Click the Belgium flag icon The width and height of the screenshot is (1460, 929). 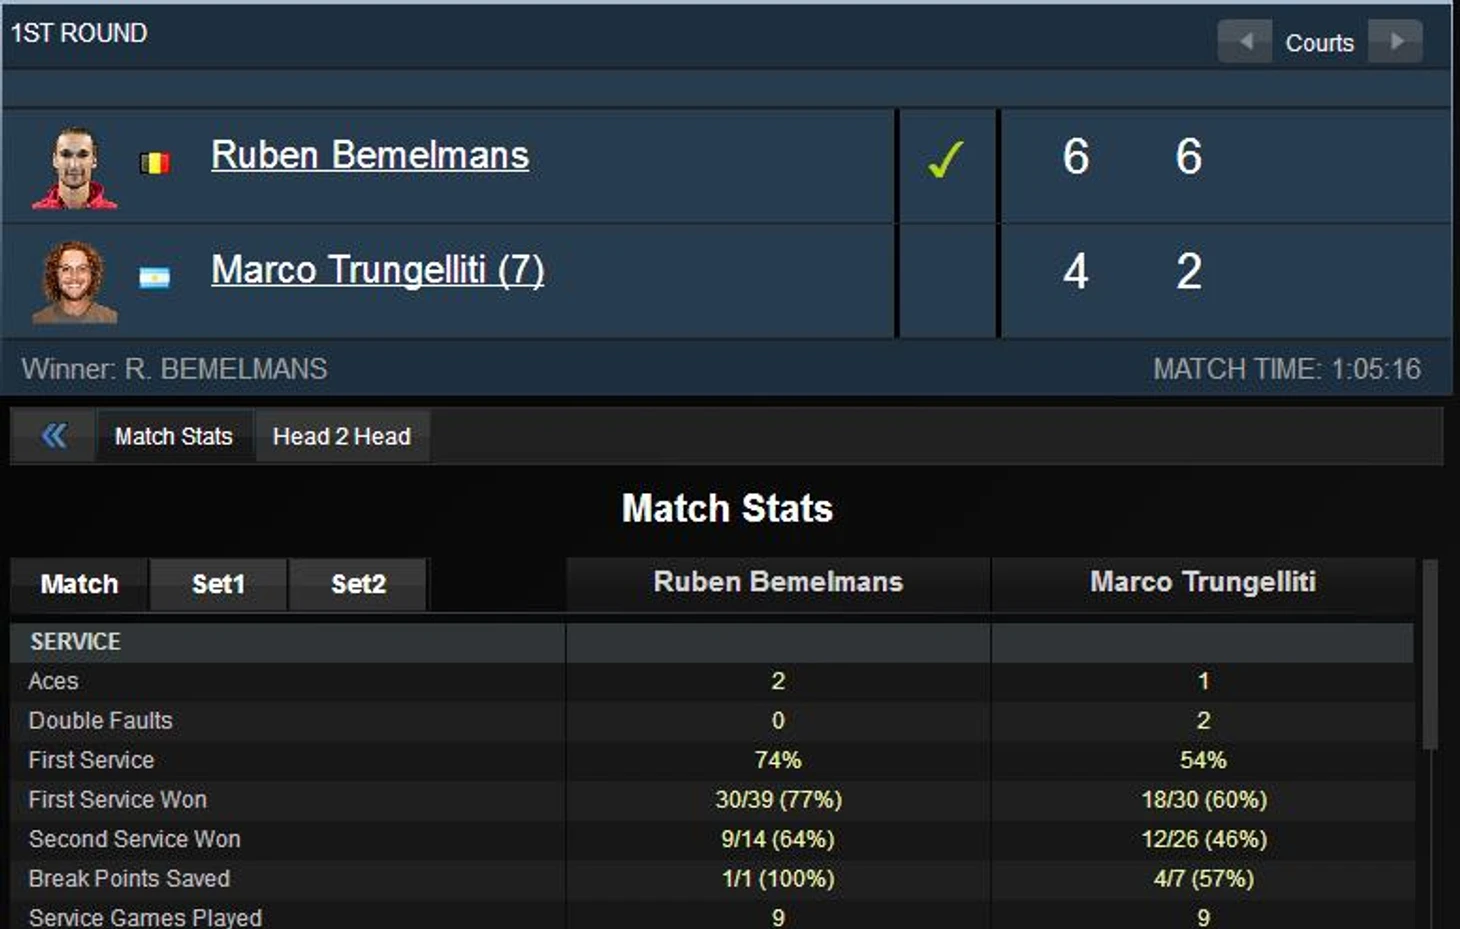pos(155,162)
